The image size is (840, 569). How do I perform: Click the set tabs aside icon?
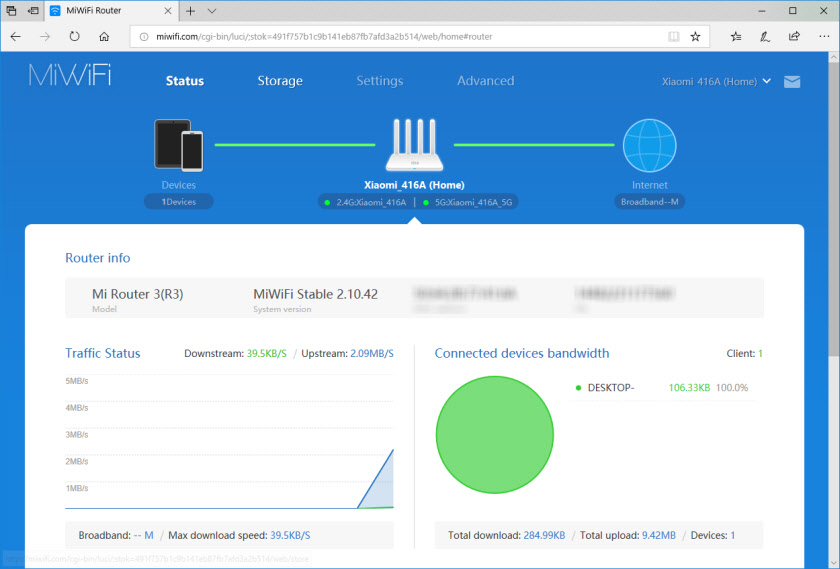point(33,11)
